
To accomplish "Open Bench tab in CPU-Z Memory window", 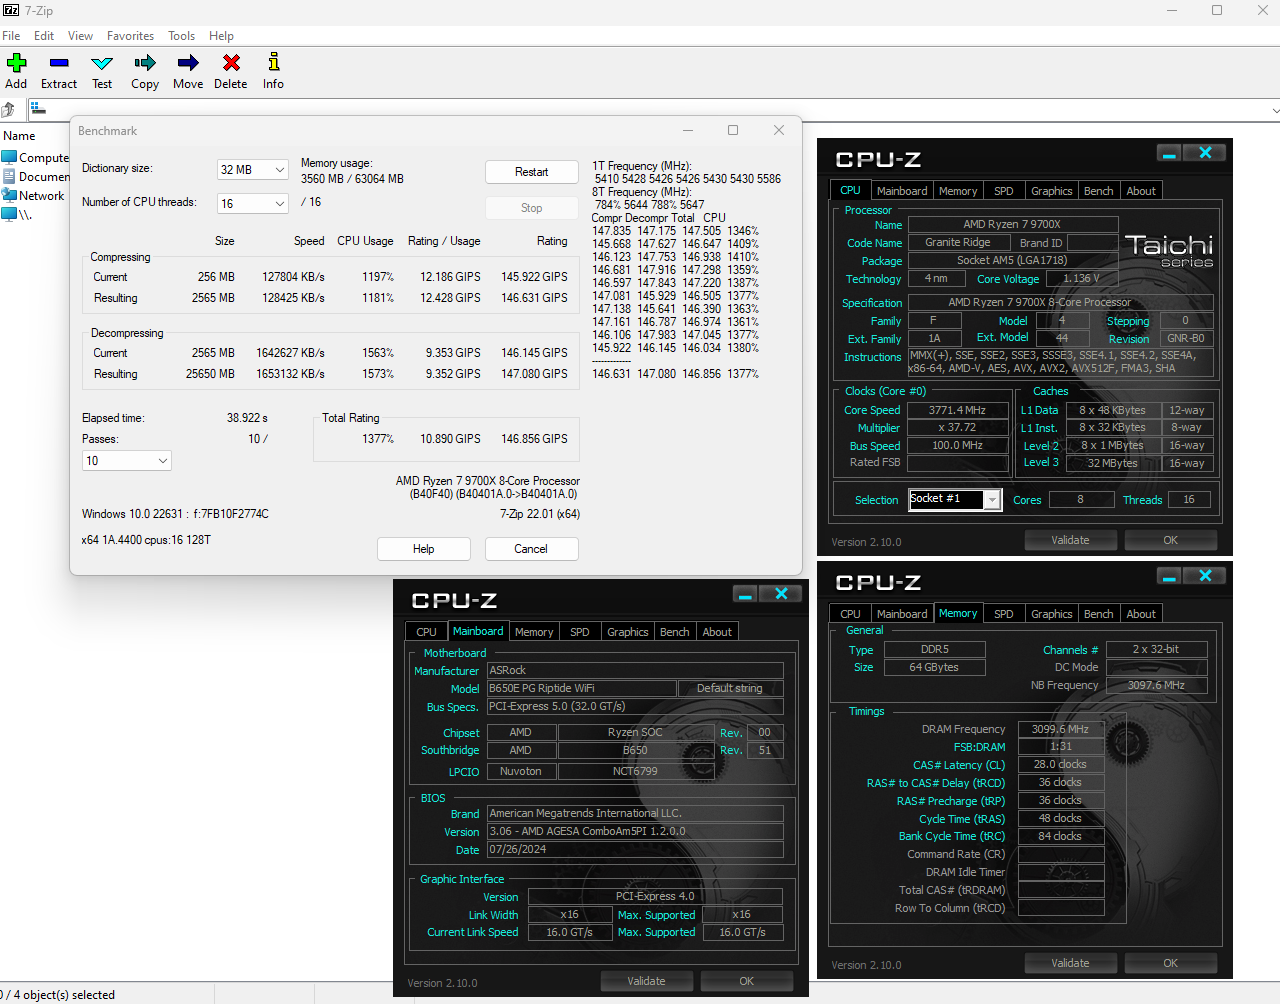I will (x=1098, y=614).
